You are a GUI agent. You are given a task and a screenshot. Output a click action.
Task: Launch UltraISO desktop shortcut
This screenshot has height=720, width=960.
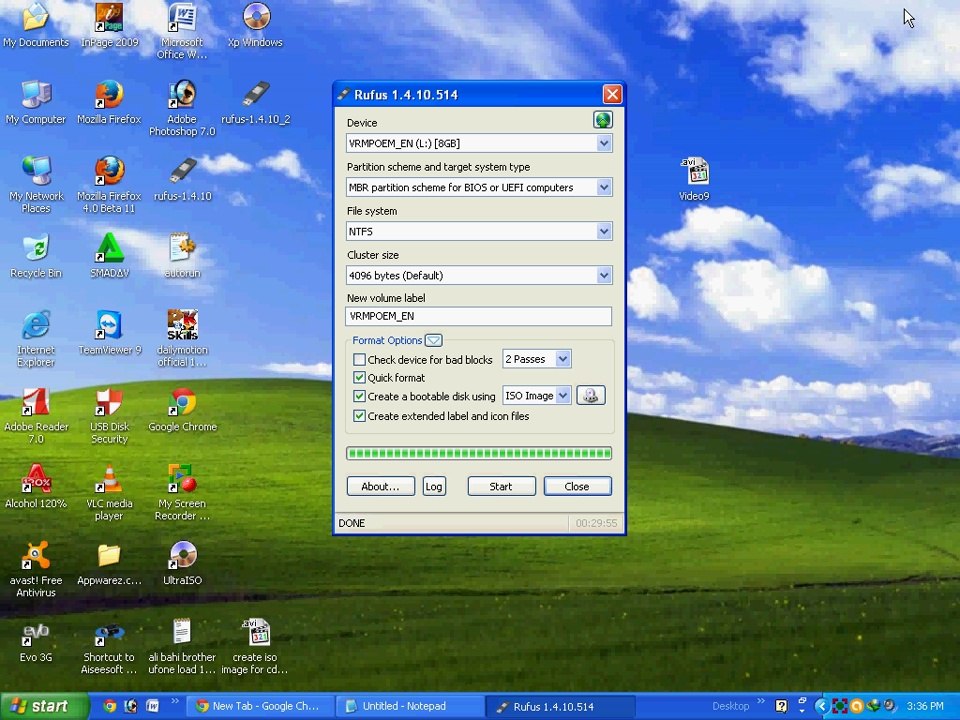pos(182,564)
